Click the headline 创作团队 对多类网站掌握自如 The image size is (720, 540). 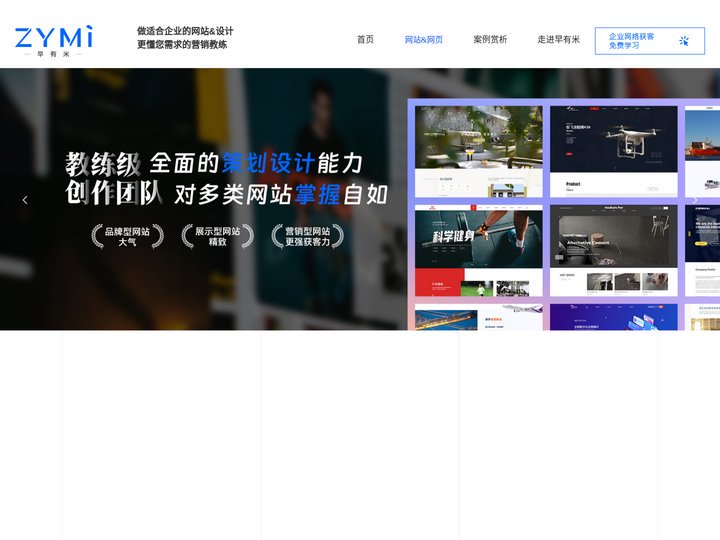pos(226,193)
